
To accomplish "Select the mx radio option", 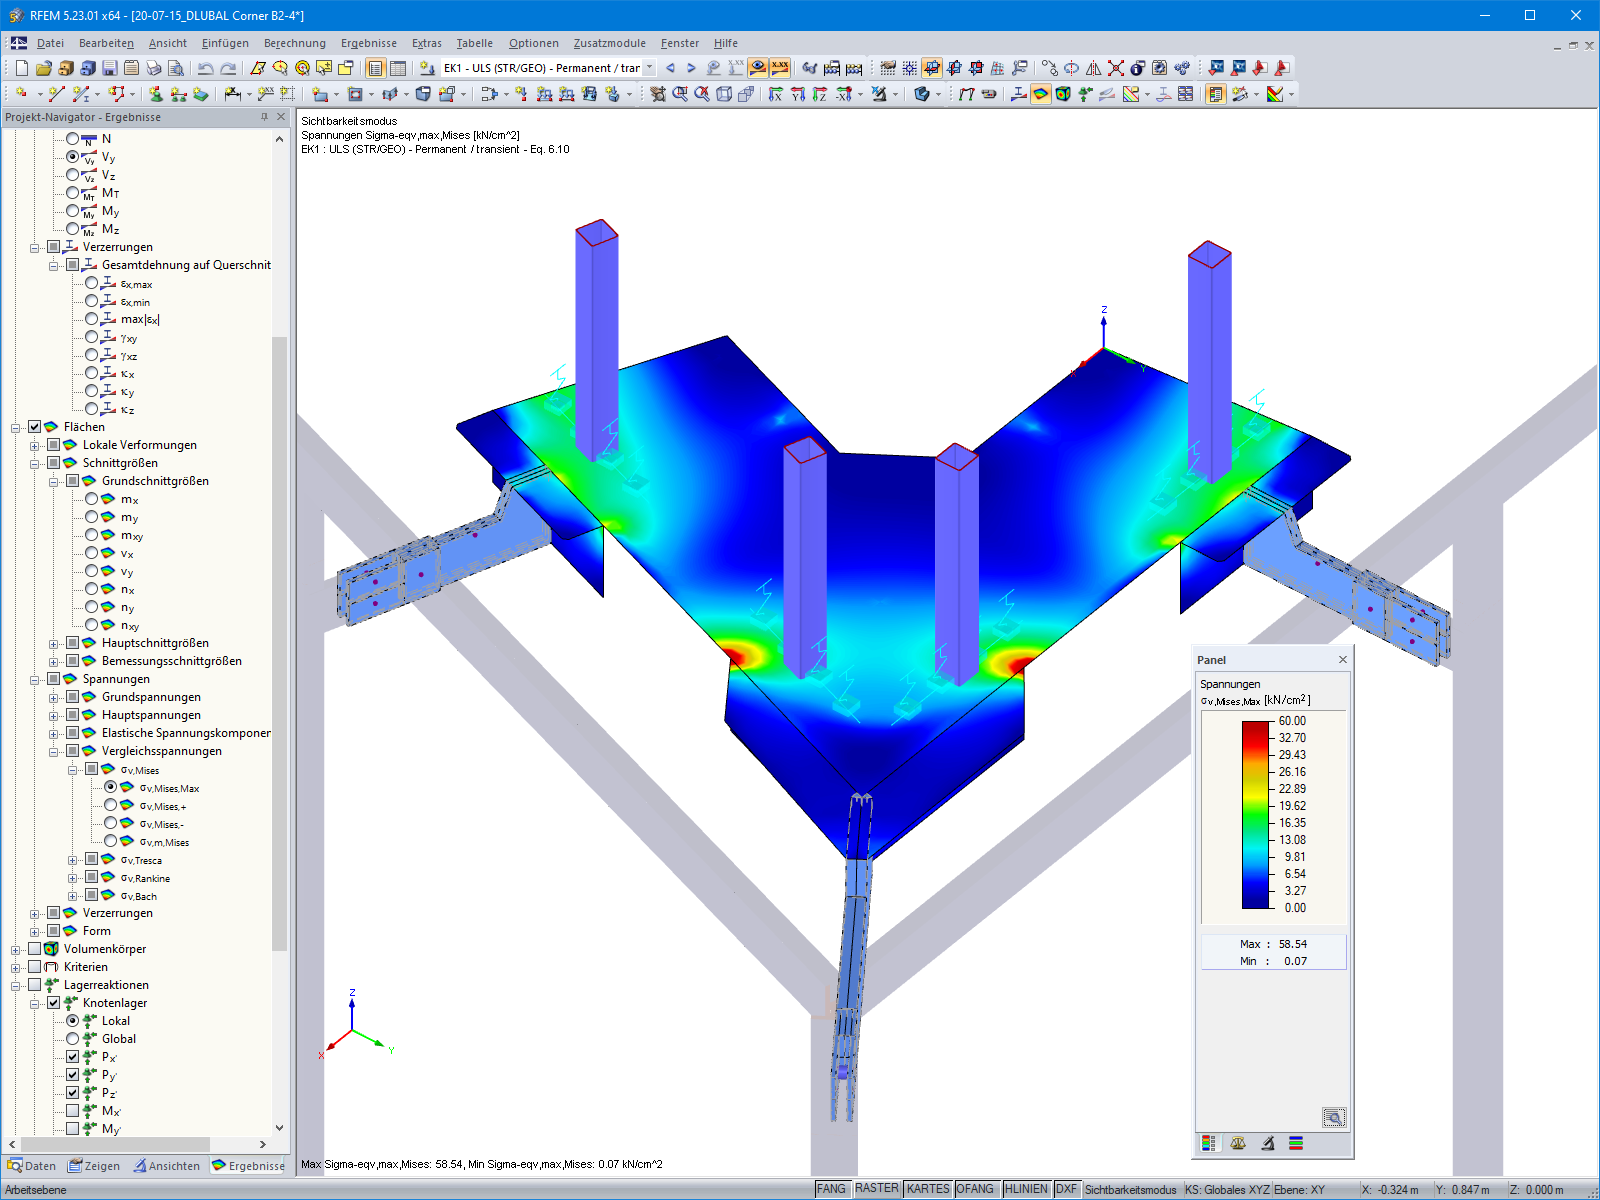I will [x=92, y=499].
